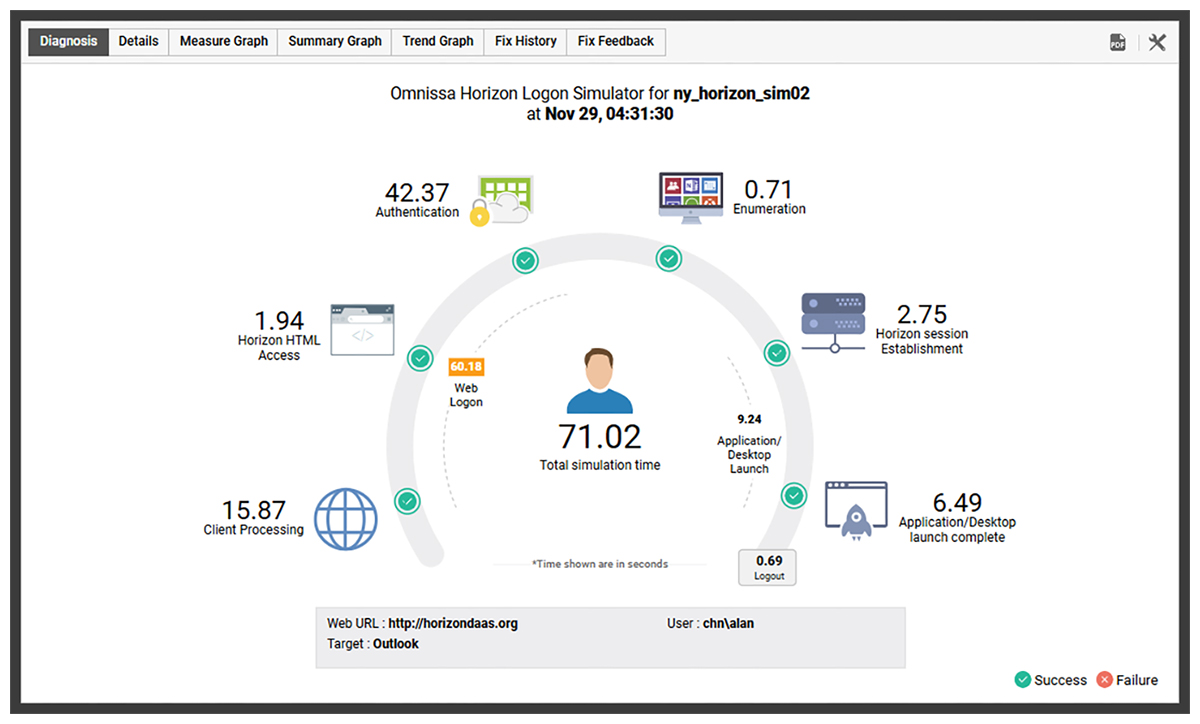The width and height of the screenshot is (1200, 724).
Task: Switch to the Details tab
Action: tap(138, 41)
